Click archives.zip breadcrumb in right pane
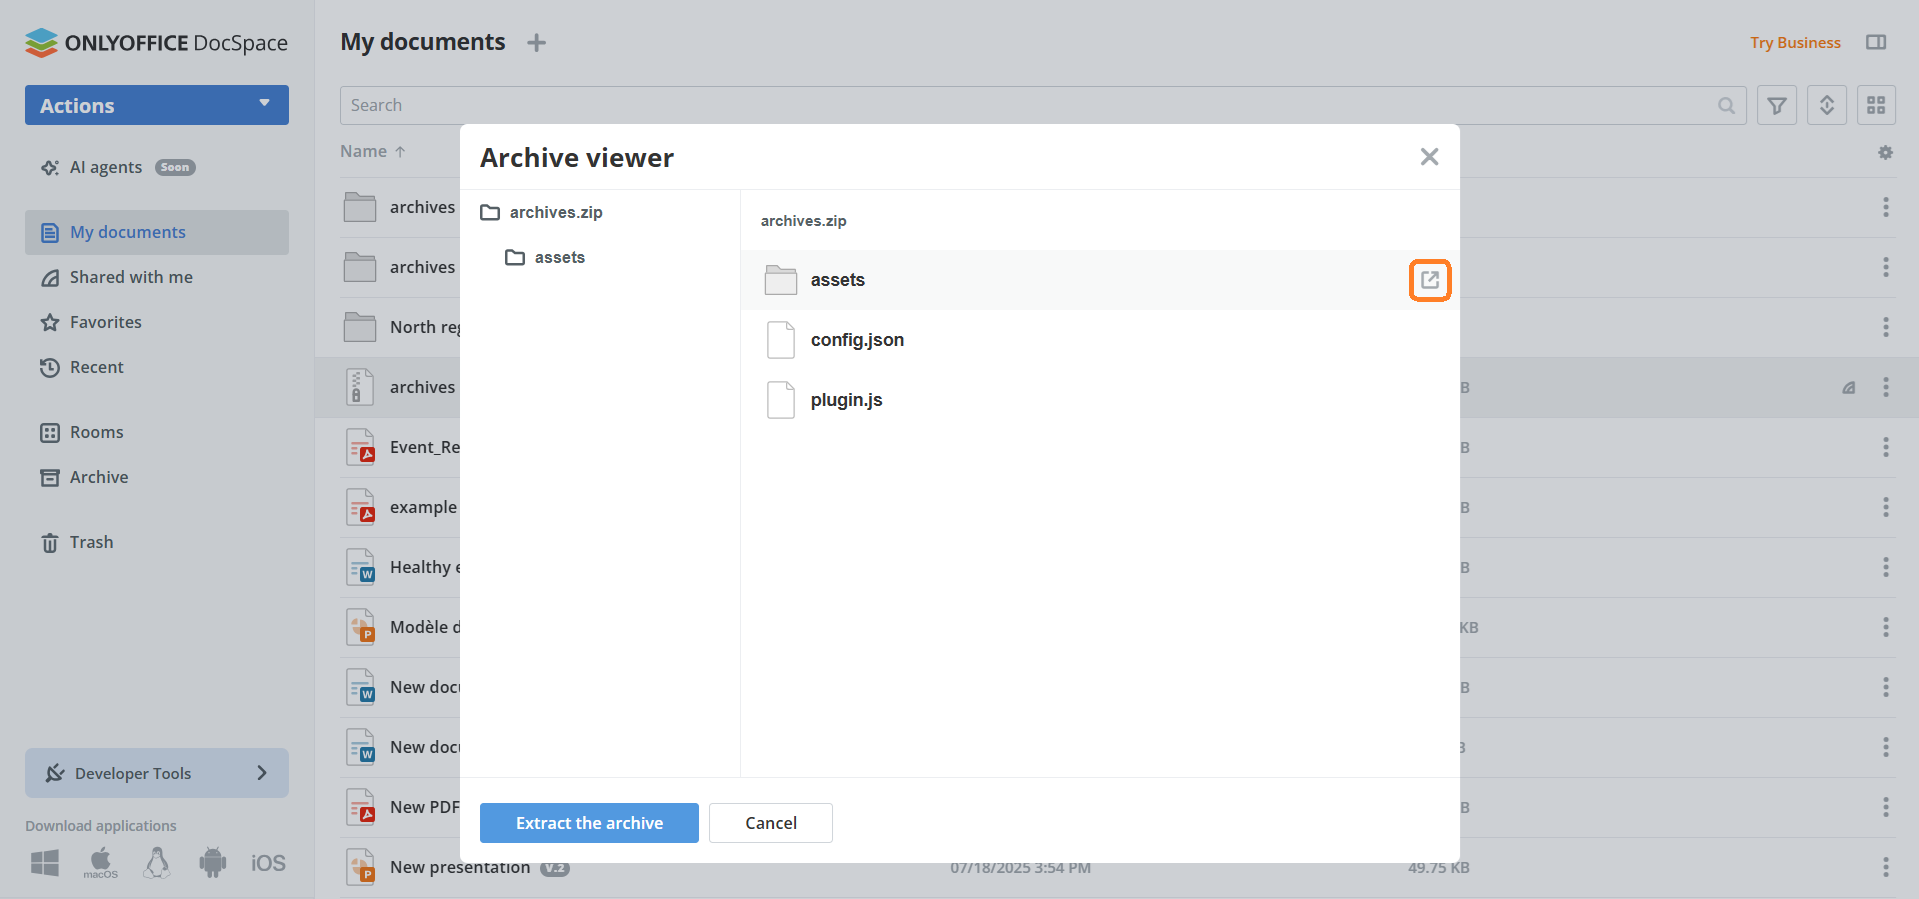The height and width of the screenshot is (899, 1919). click(x=803, y=221)
